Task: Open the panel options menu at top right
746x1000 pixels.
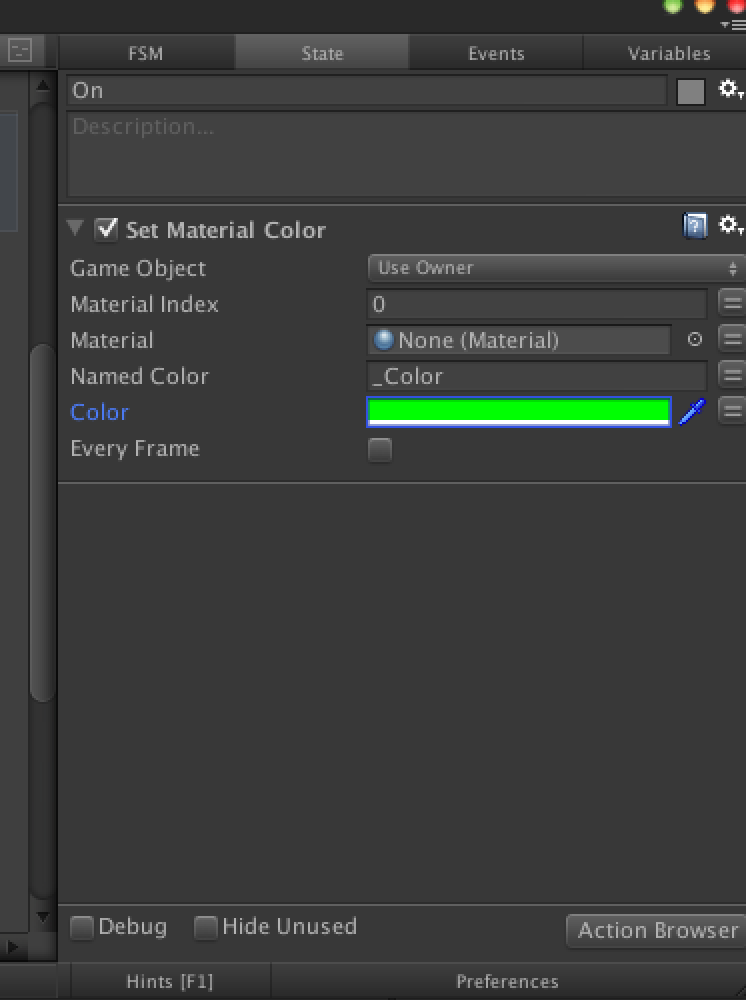Action: tap(733, 25)
